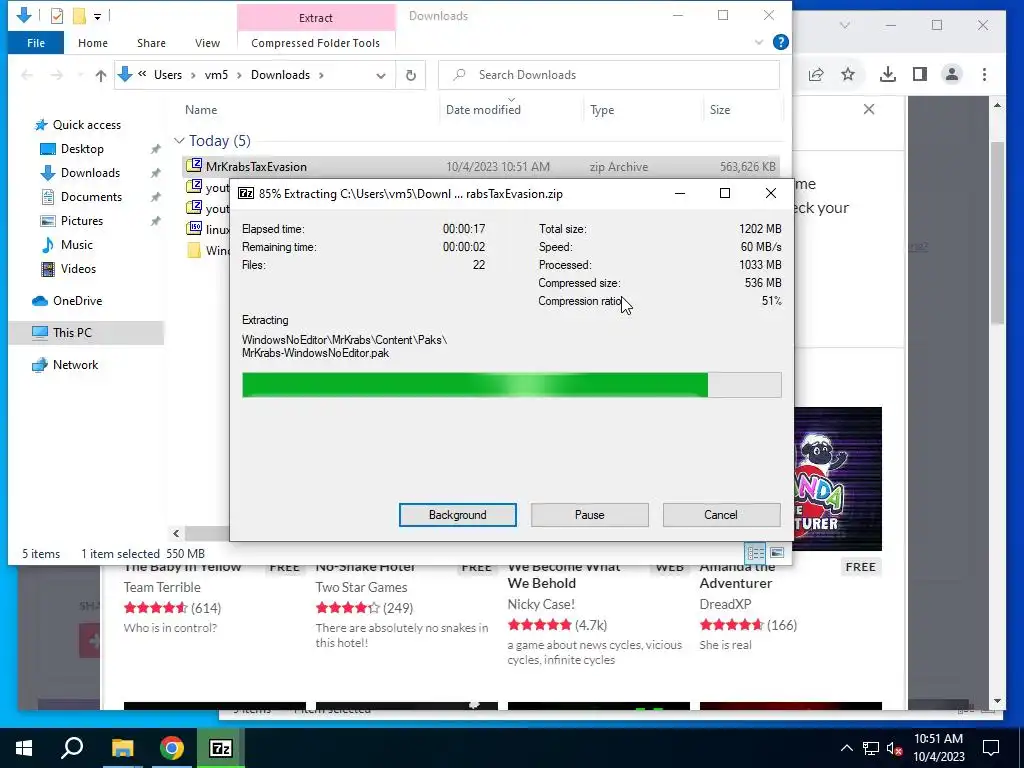
Task: Select Pictures in the sidebar
Action: 82,221
